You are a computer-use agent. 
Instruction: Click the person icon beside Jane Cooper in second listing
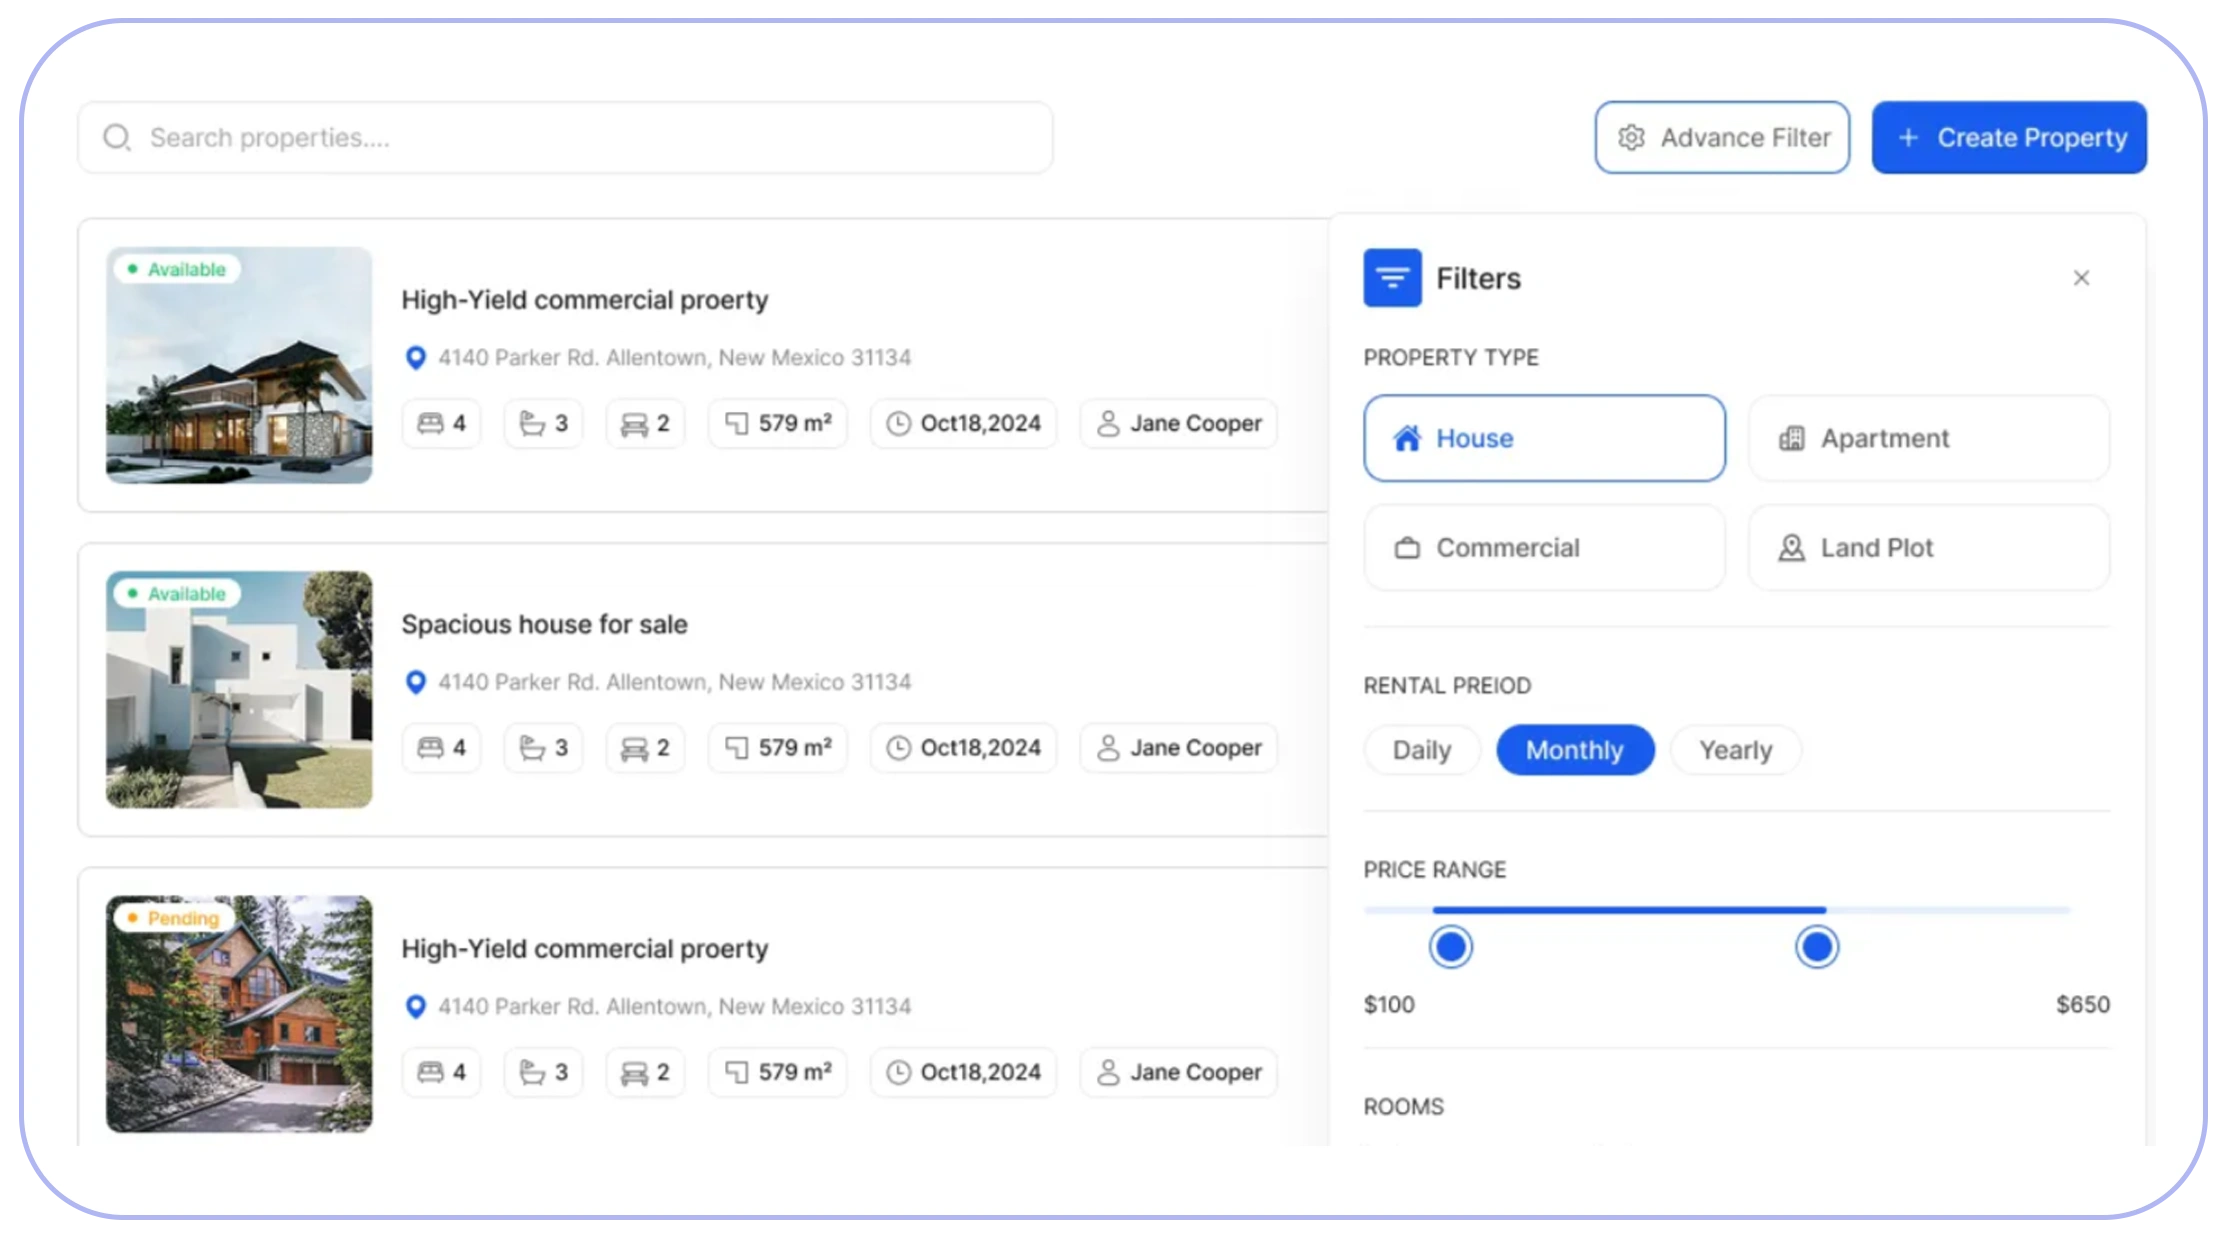click(1108, 747)
